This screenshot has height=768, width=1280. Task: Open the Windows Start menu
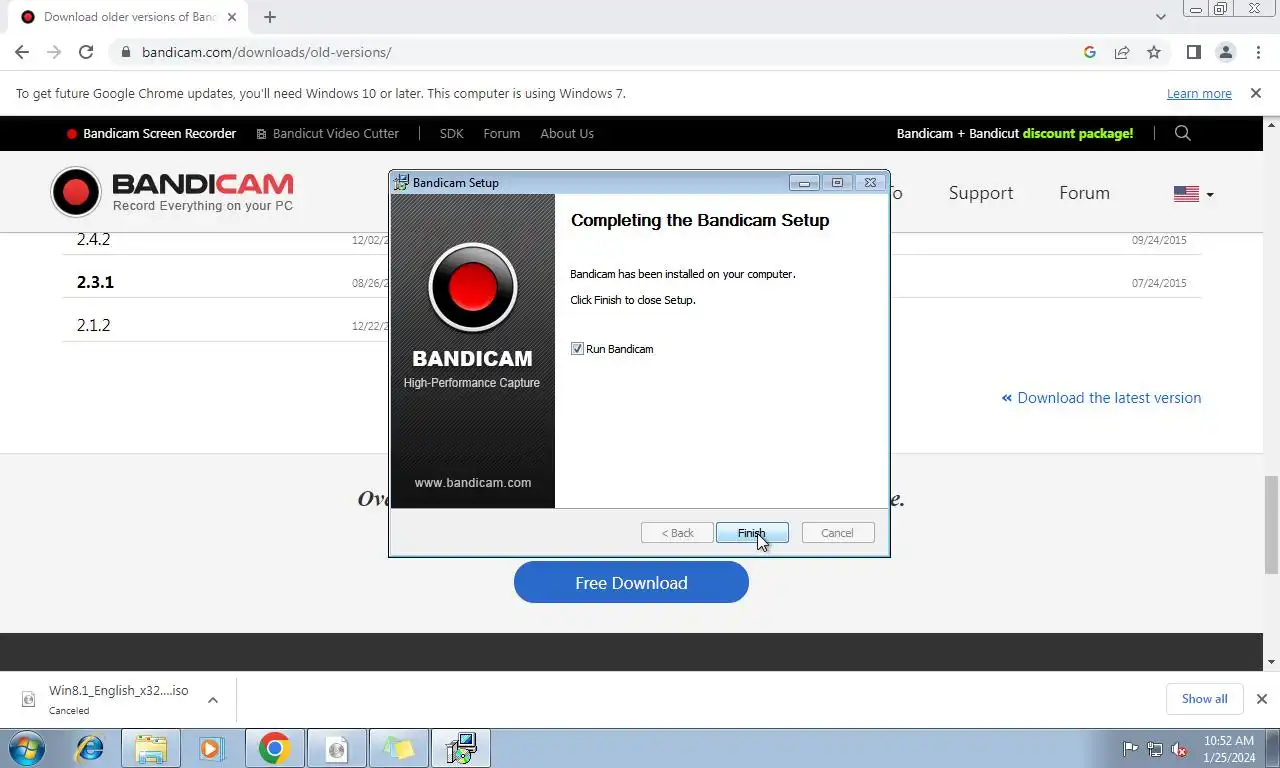tap(27, 748)
